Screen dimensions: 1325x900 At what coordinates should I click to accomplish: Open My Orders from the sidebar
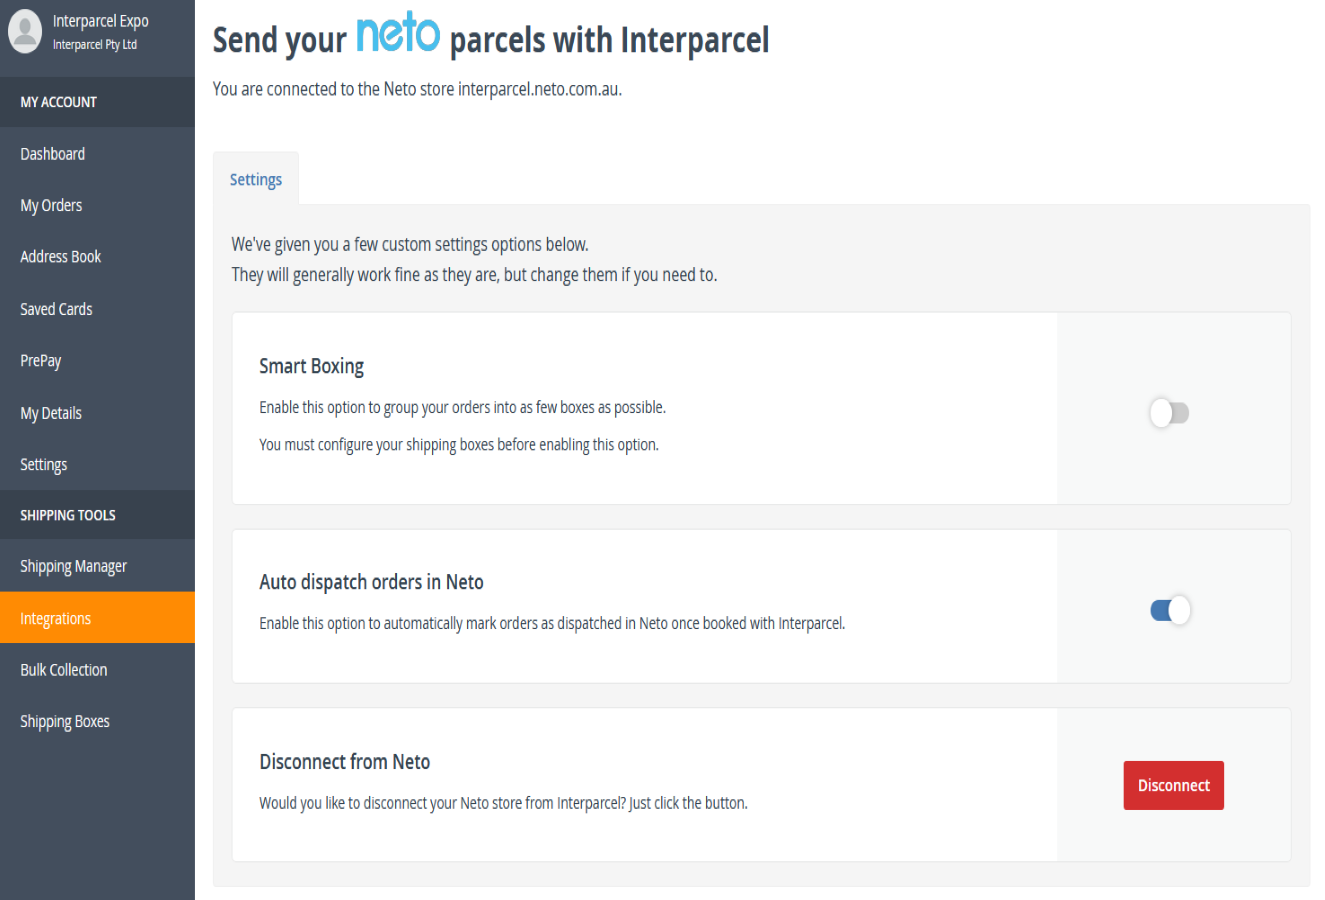[x=51, y=205]
